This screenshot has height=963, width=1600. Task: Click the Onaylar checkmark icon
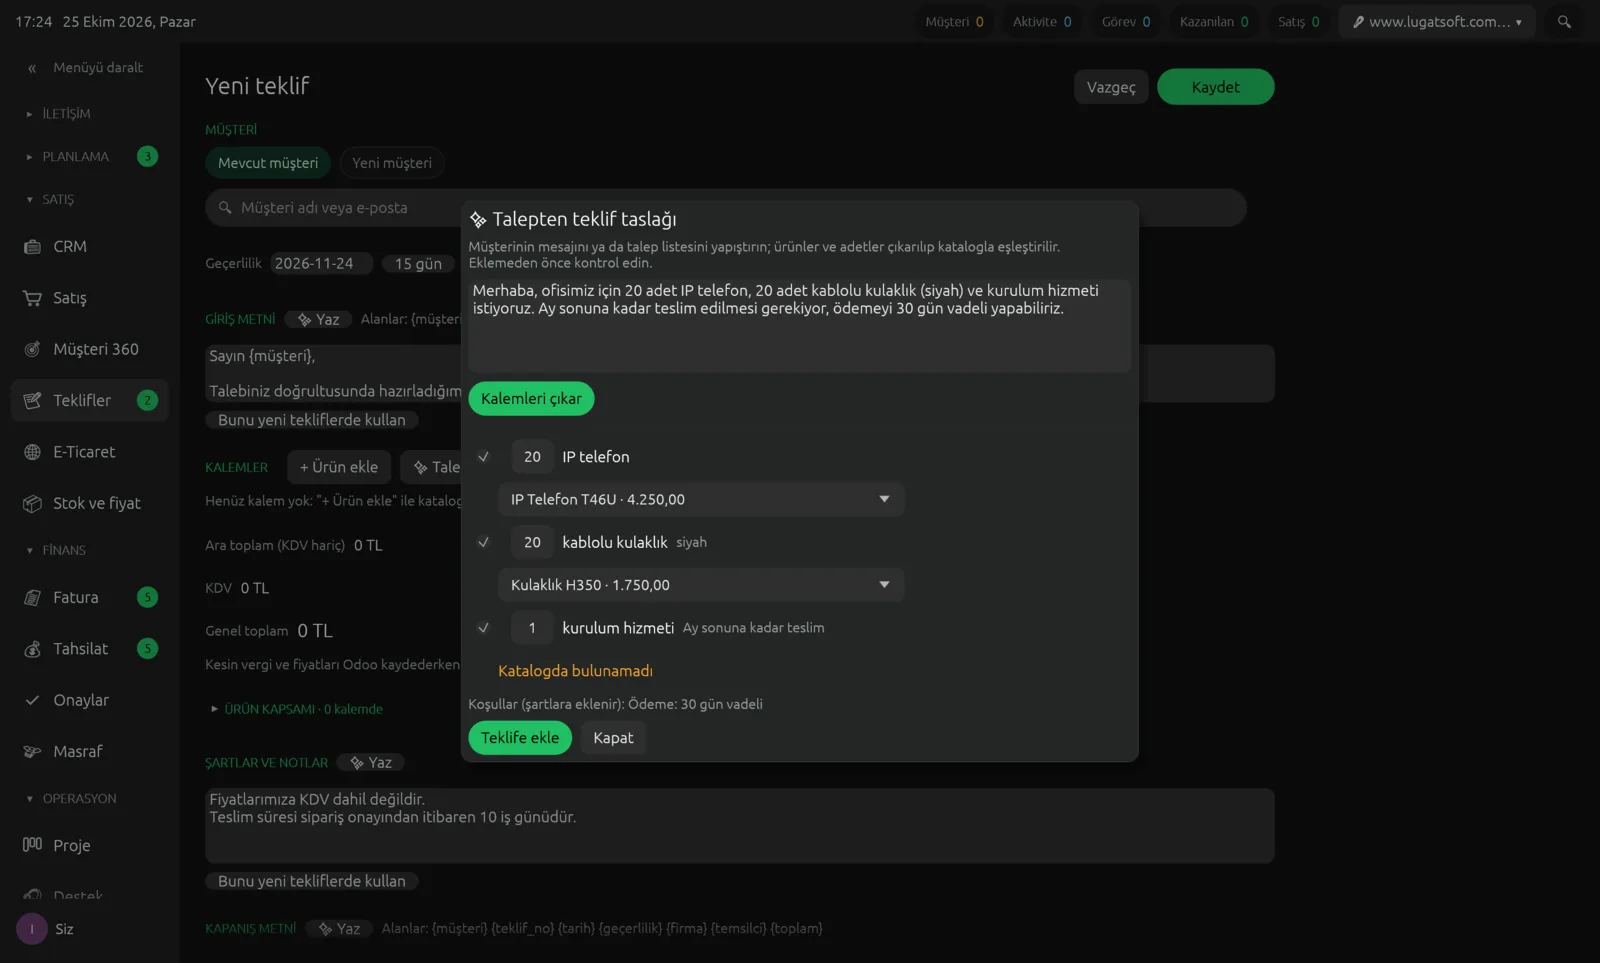coord(32,700)
